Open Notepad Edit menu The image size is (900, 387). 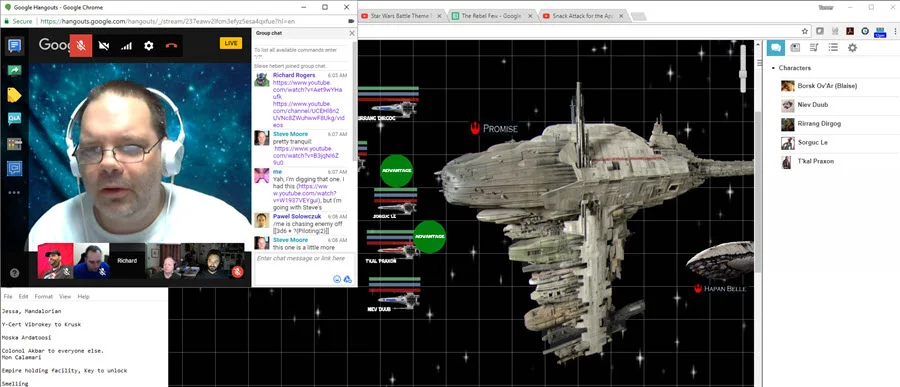(x=24, y=297)
